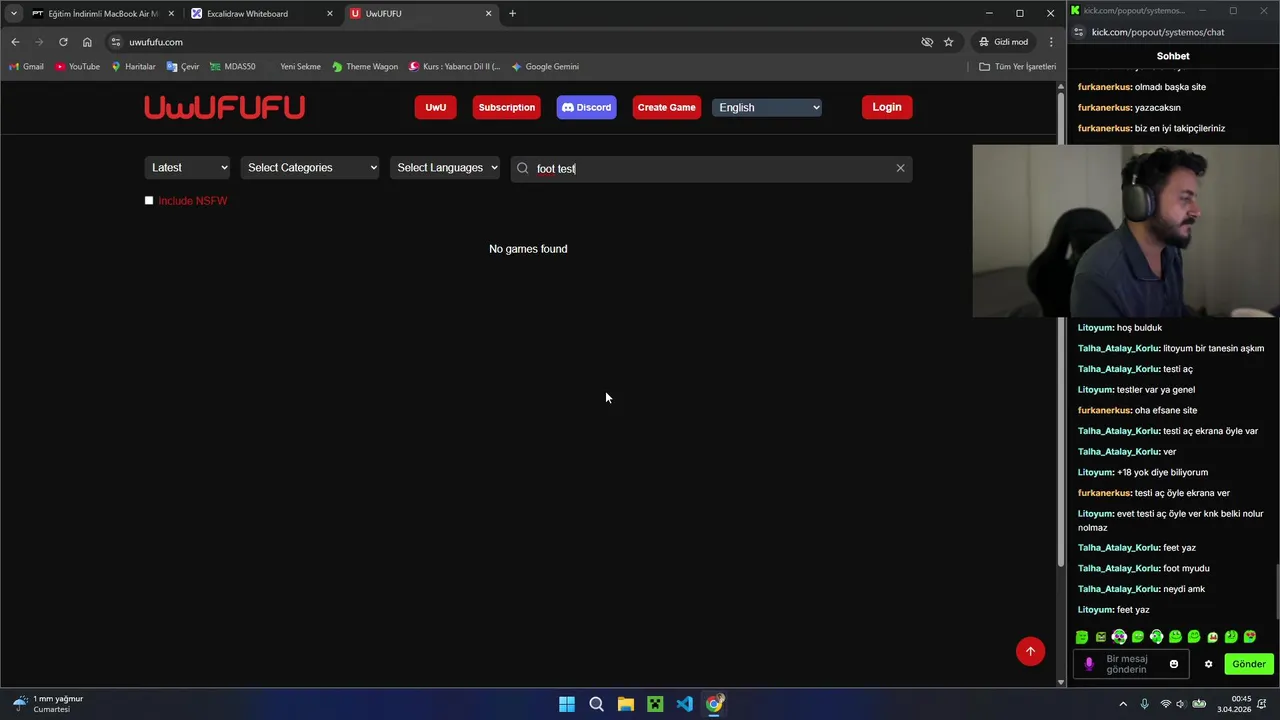Screen dimensions: 1280x720
Task: Click the browser Back arrow
Action: click(x=15, y=42)
